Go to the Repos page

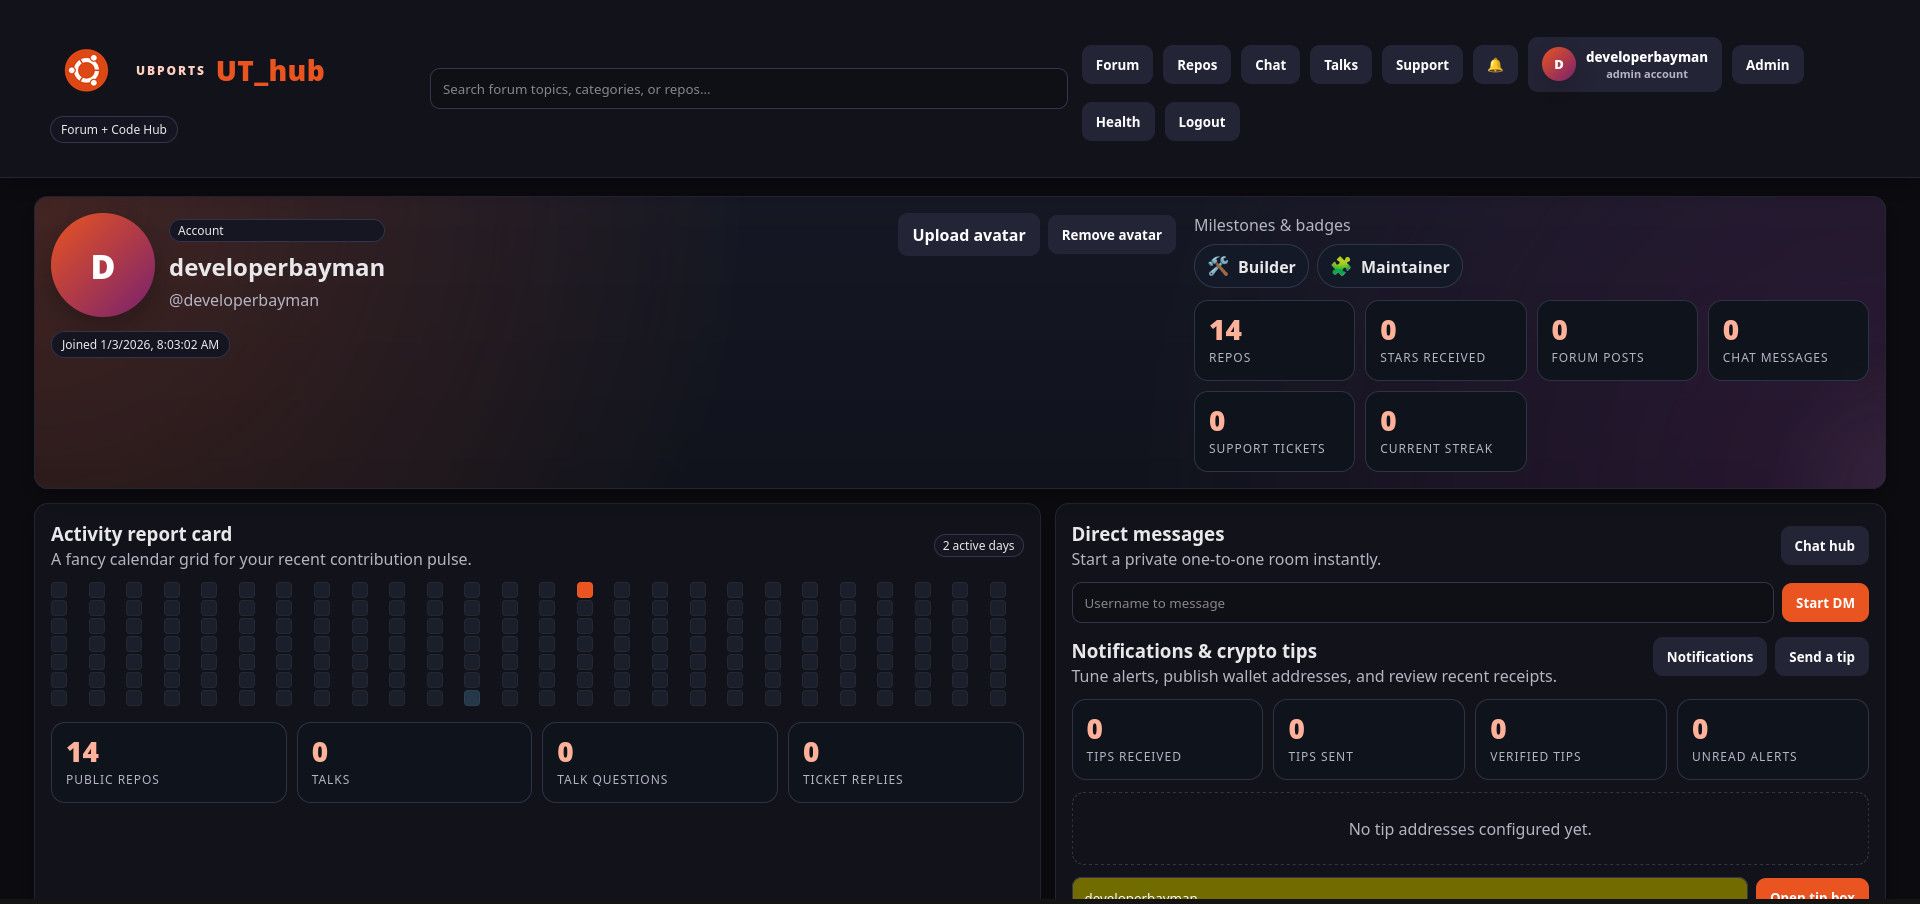(x=1196, y=65)
